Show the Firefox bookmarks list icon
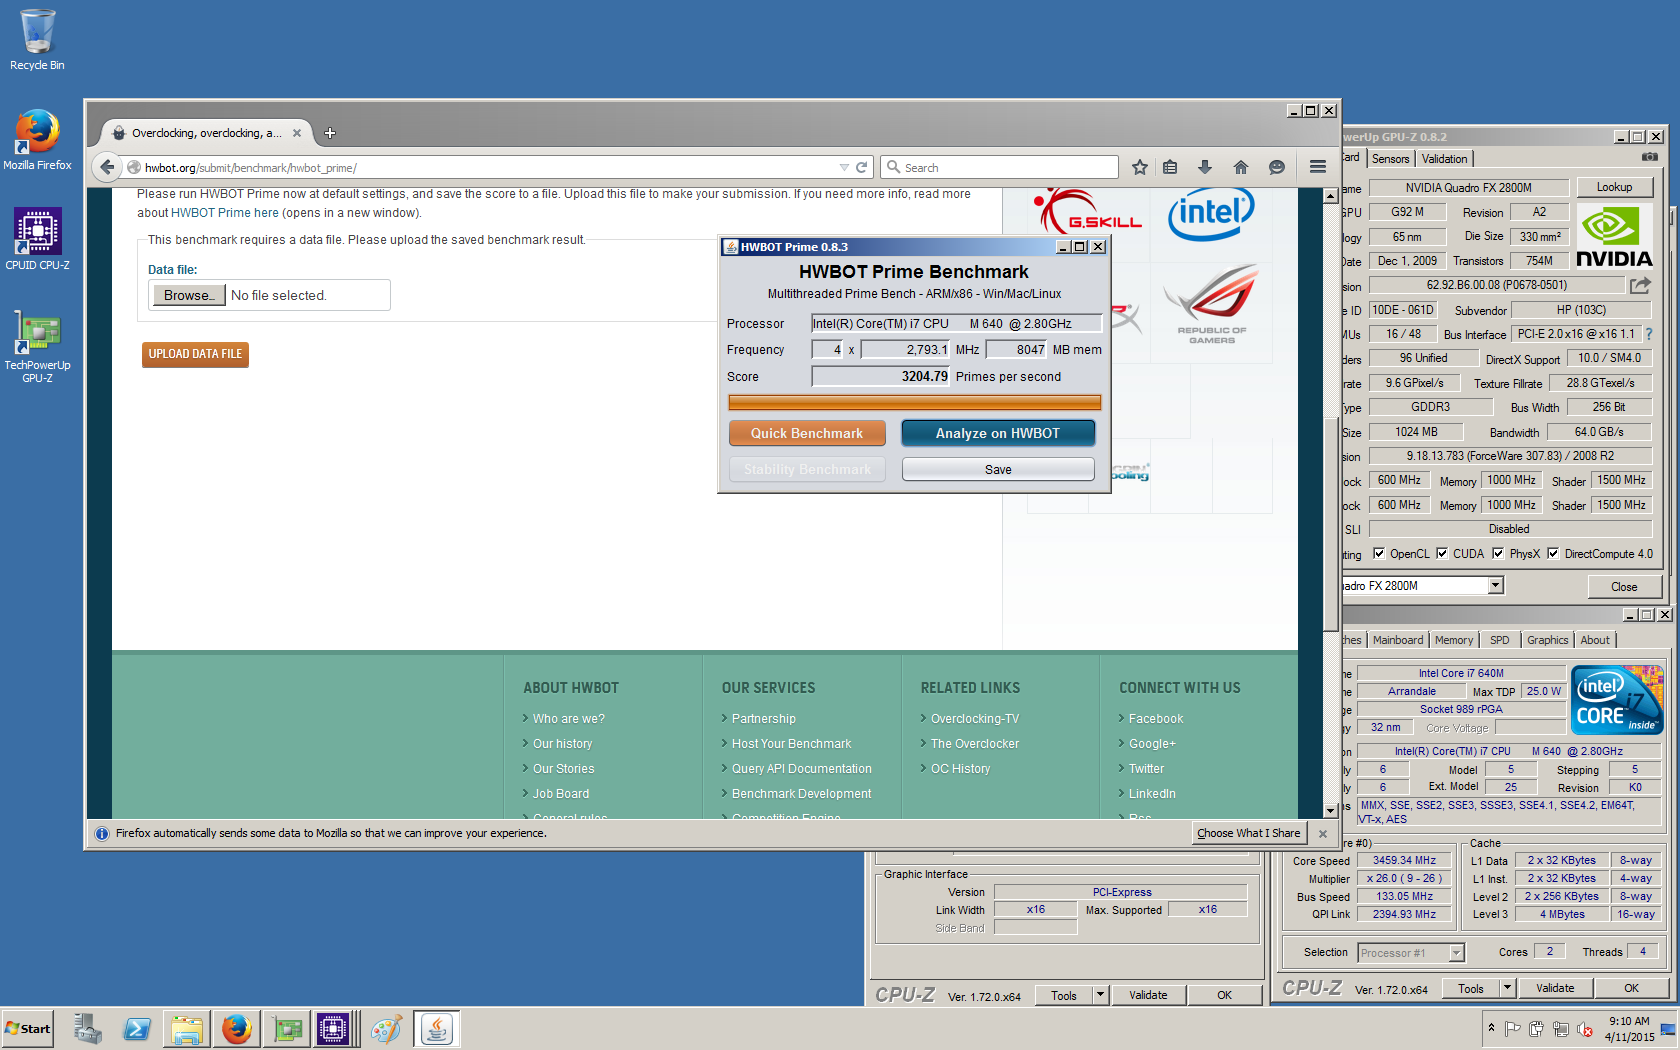The height and width of the screenshot is (1050, 1680). (x=1170, y=167)
